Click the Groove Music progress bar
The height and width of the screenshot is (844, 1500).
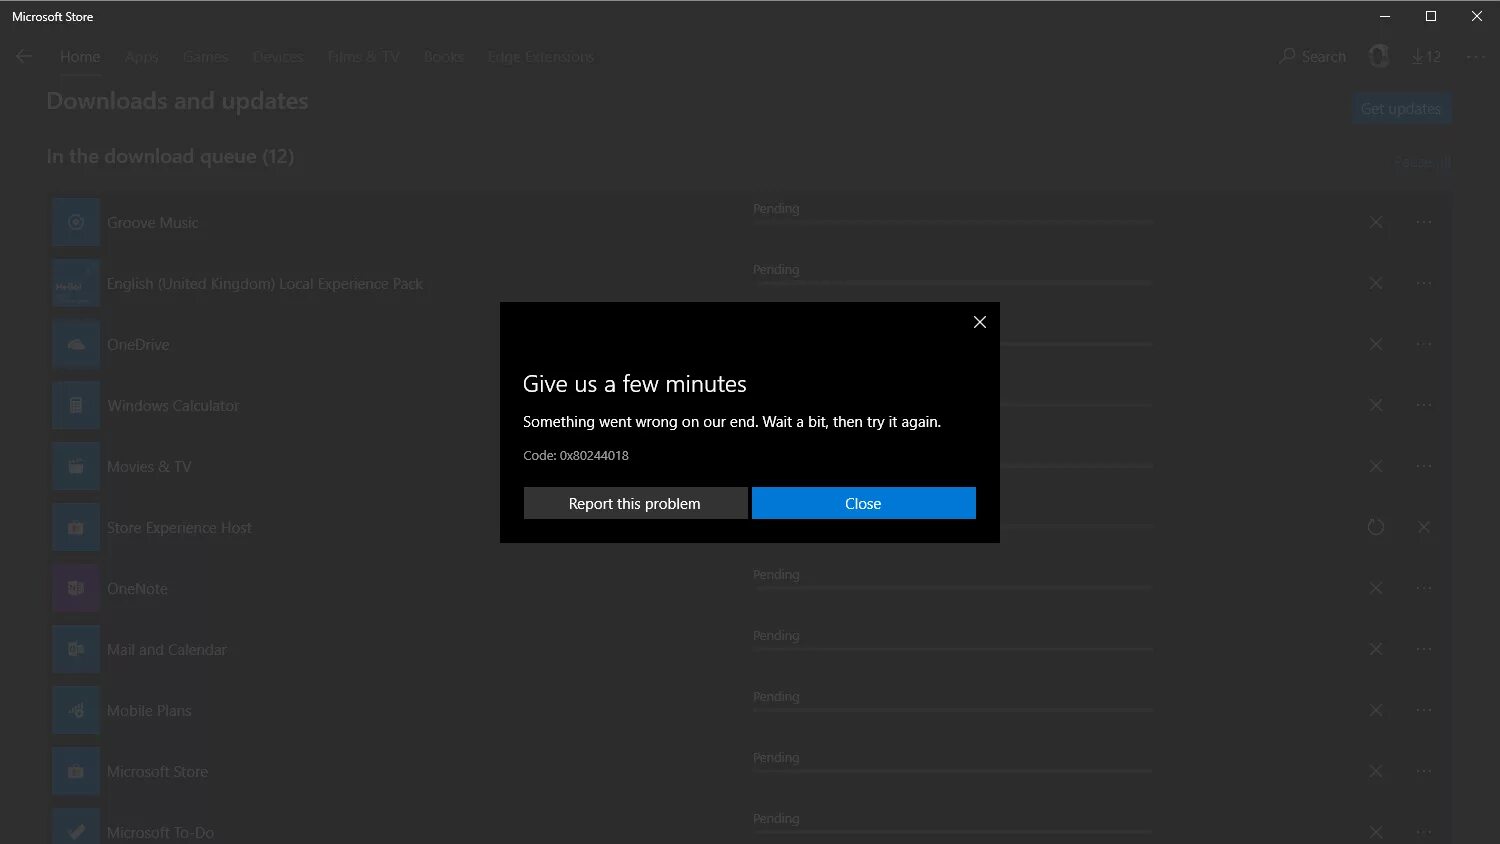pyautogui.click(x=953, y=222)
